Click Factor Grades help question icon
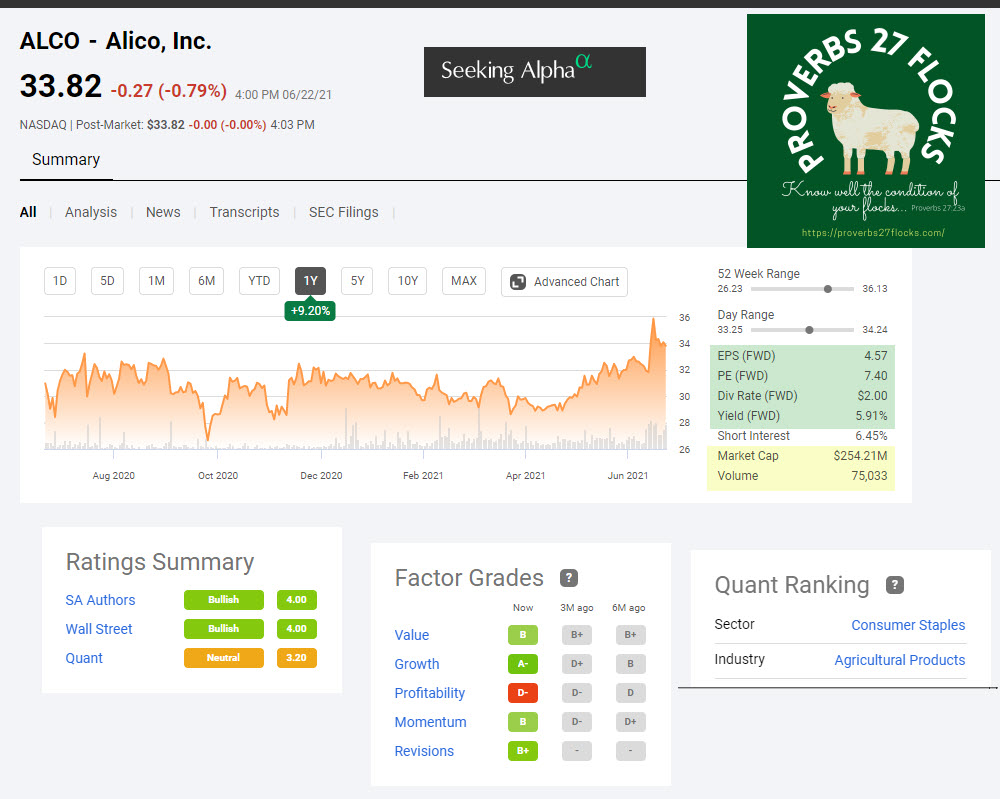 click(x=569, y=578)
